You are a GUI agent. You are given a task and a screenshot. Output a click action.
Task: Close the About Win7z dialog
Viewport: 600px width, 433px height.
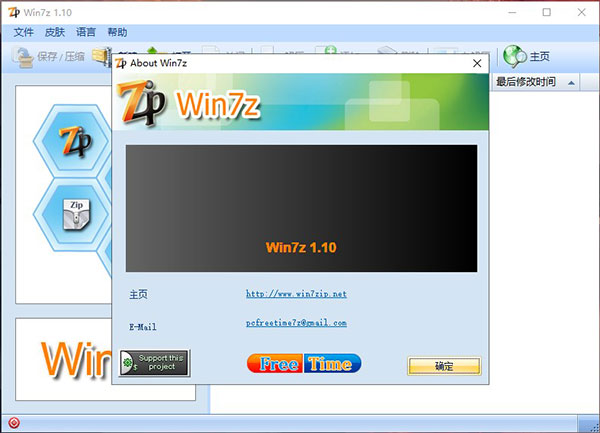(x=477, y=63)
